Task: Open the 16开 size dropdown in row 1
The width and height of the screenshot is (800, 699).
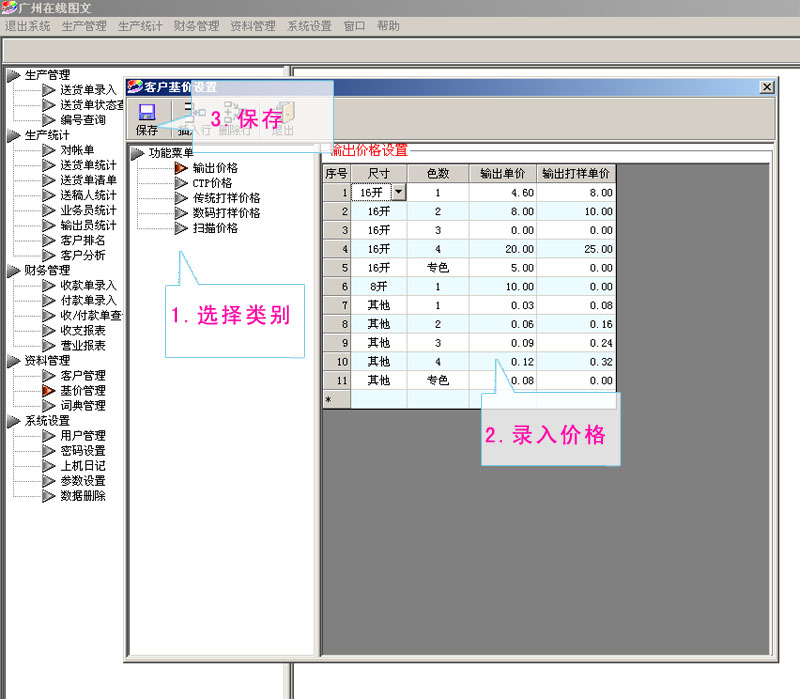Action: (x=398, y=192)
